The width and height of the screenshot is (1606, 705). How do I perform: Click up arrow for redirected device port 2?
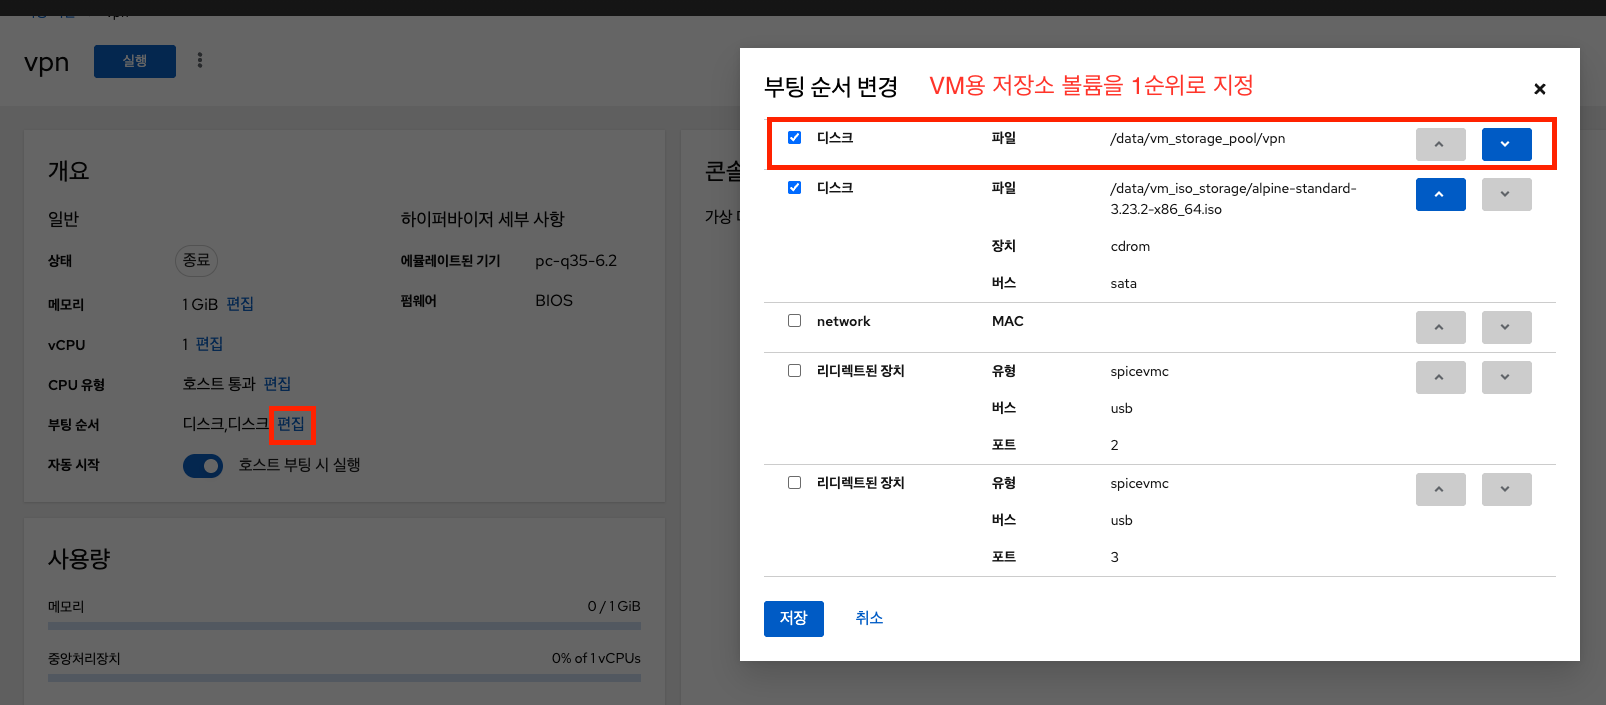(1440, 377)
